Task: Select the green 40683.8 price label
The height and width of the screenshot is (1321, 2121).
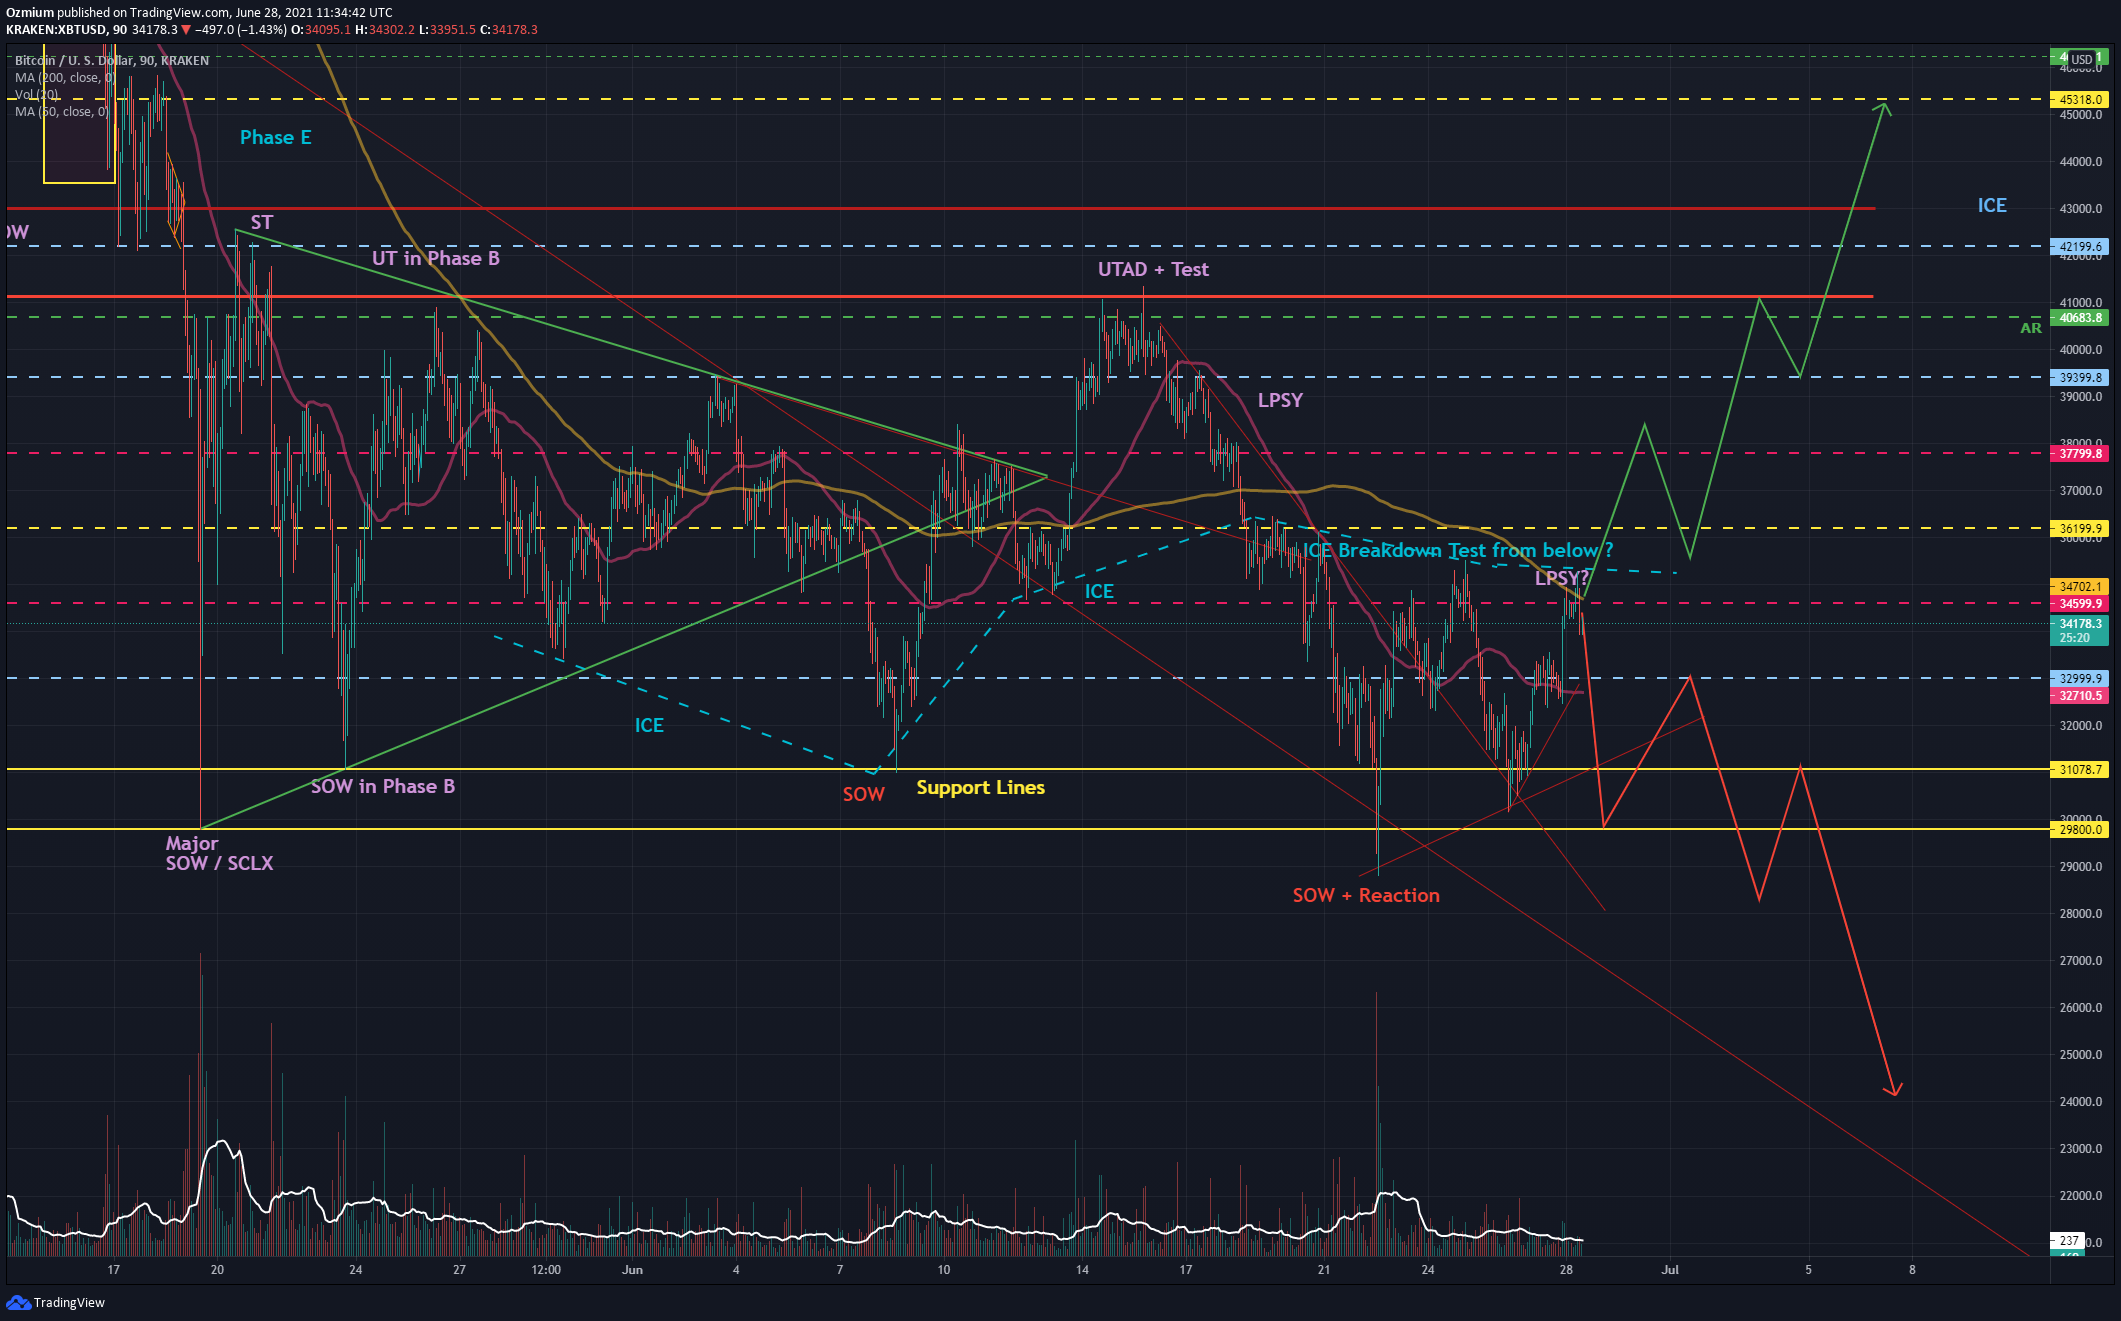Action: coord(2079,317)
